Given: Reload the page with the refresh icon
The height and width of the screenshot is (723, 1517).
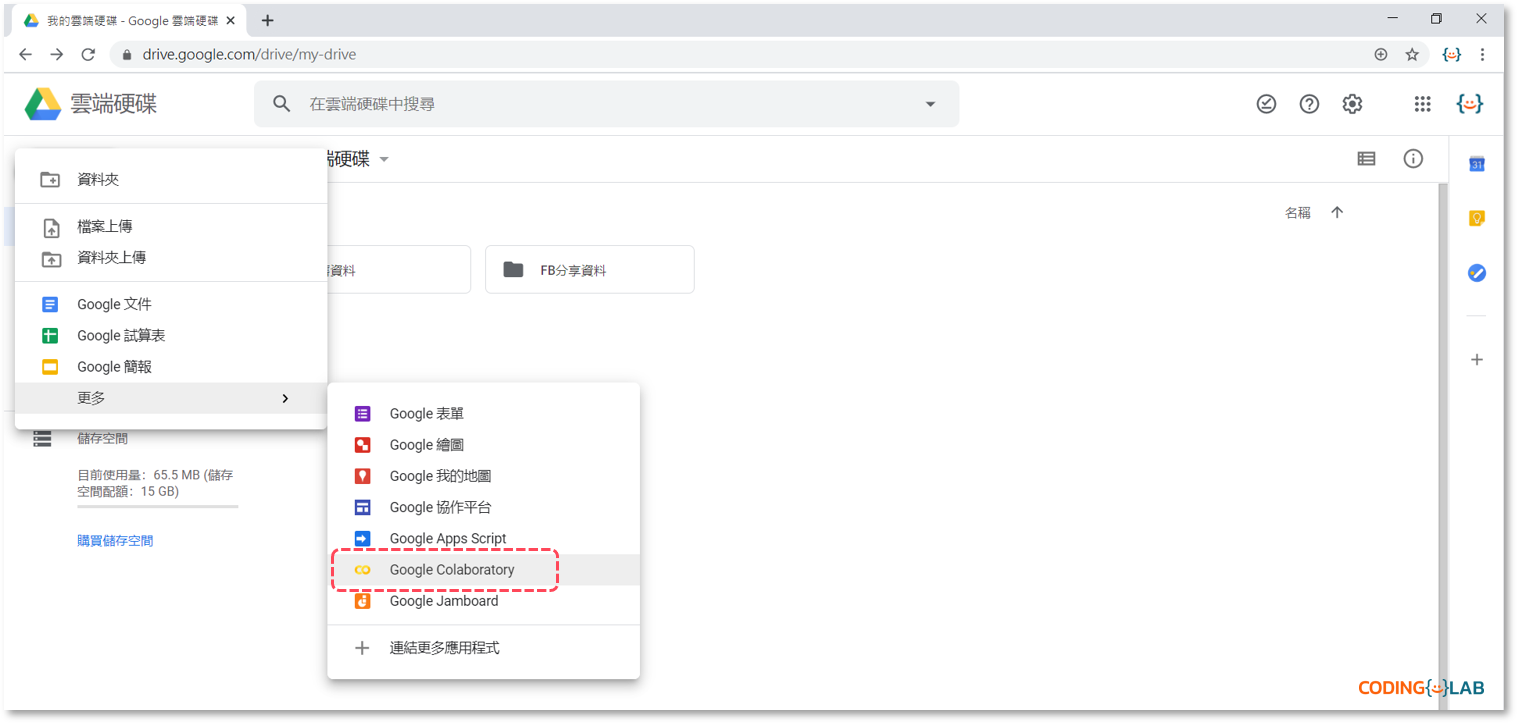Looking at the screenshot, I should coord(88,55).
